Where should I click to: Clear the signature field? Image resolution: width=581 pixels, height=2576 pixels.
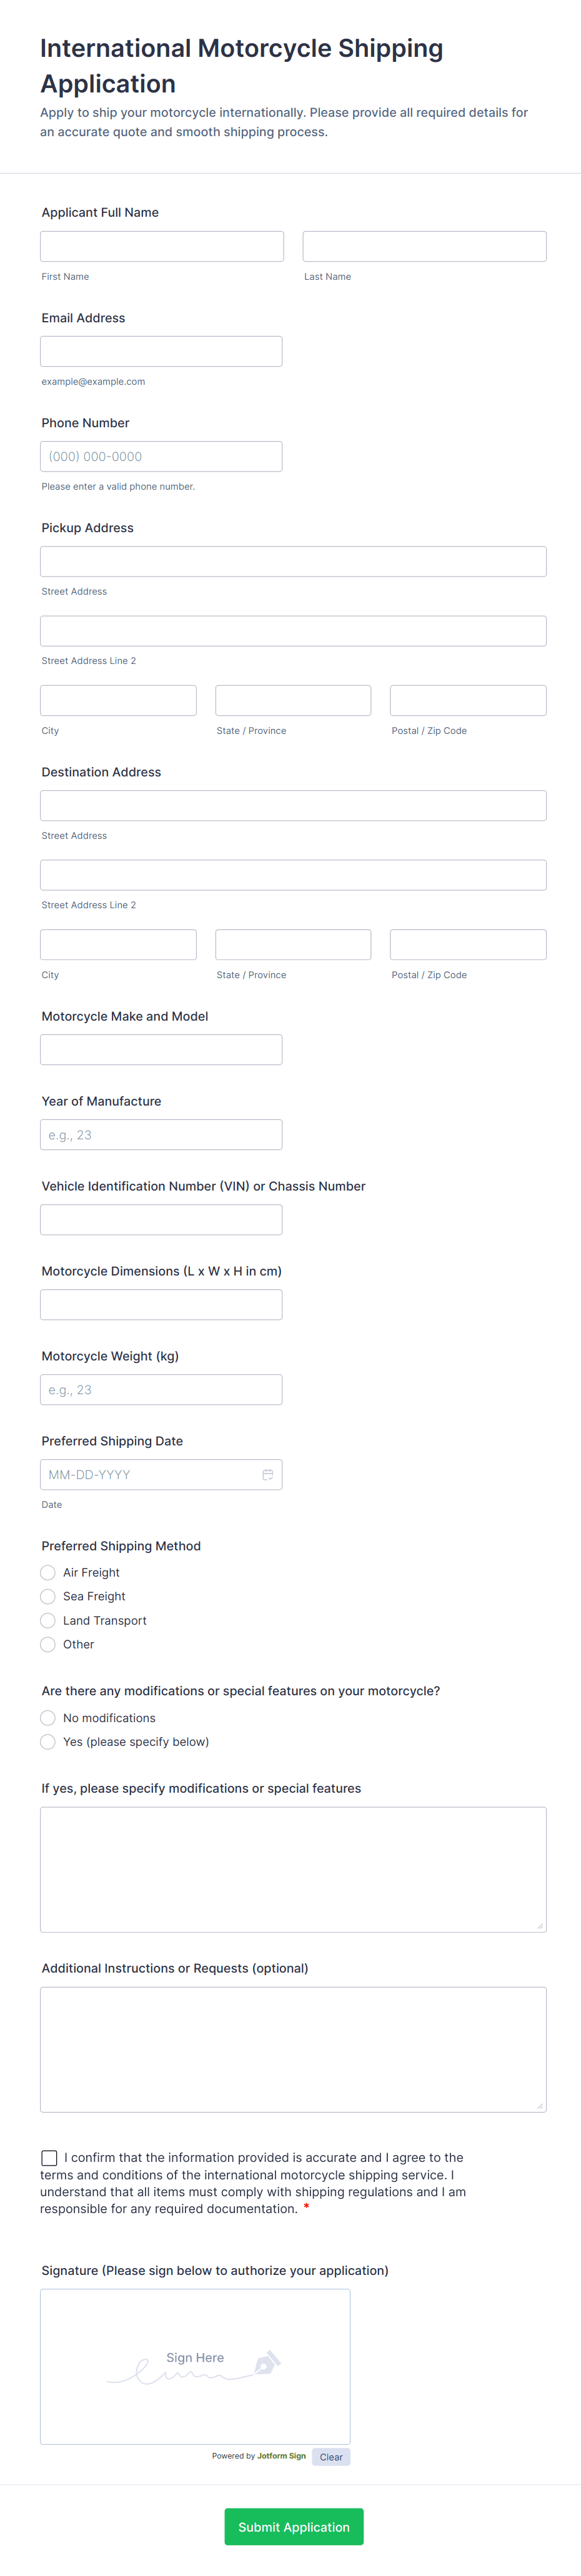click(x=331, y=2456)
